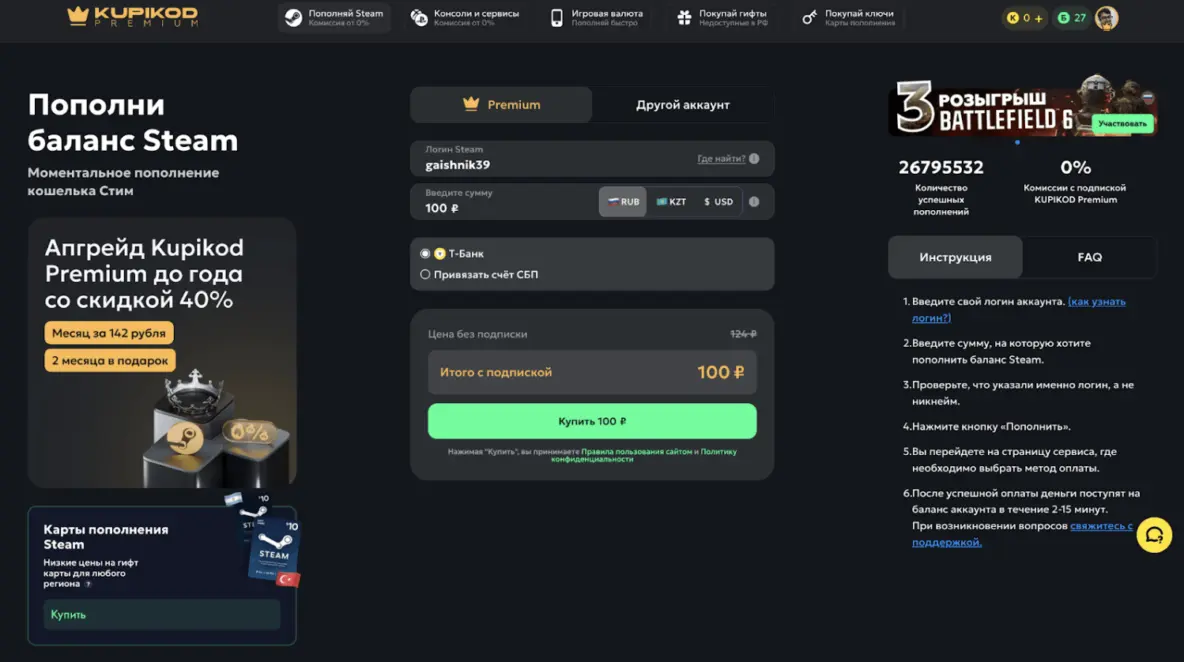Click the info icon beside Где найти
The width and height of the screenshot is (1184, 662).
point(754,159)
